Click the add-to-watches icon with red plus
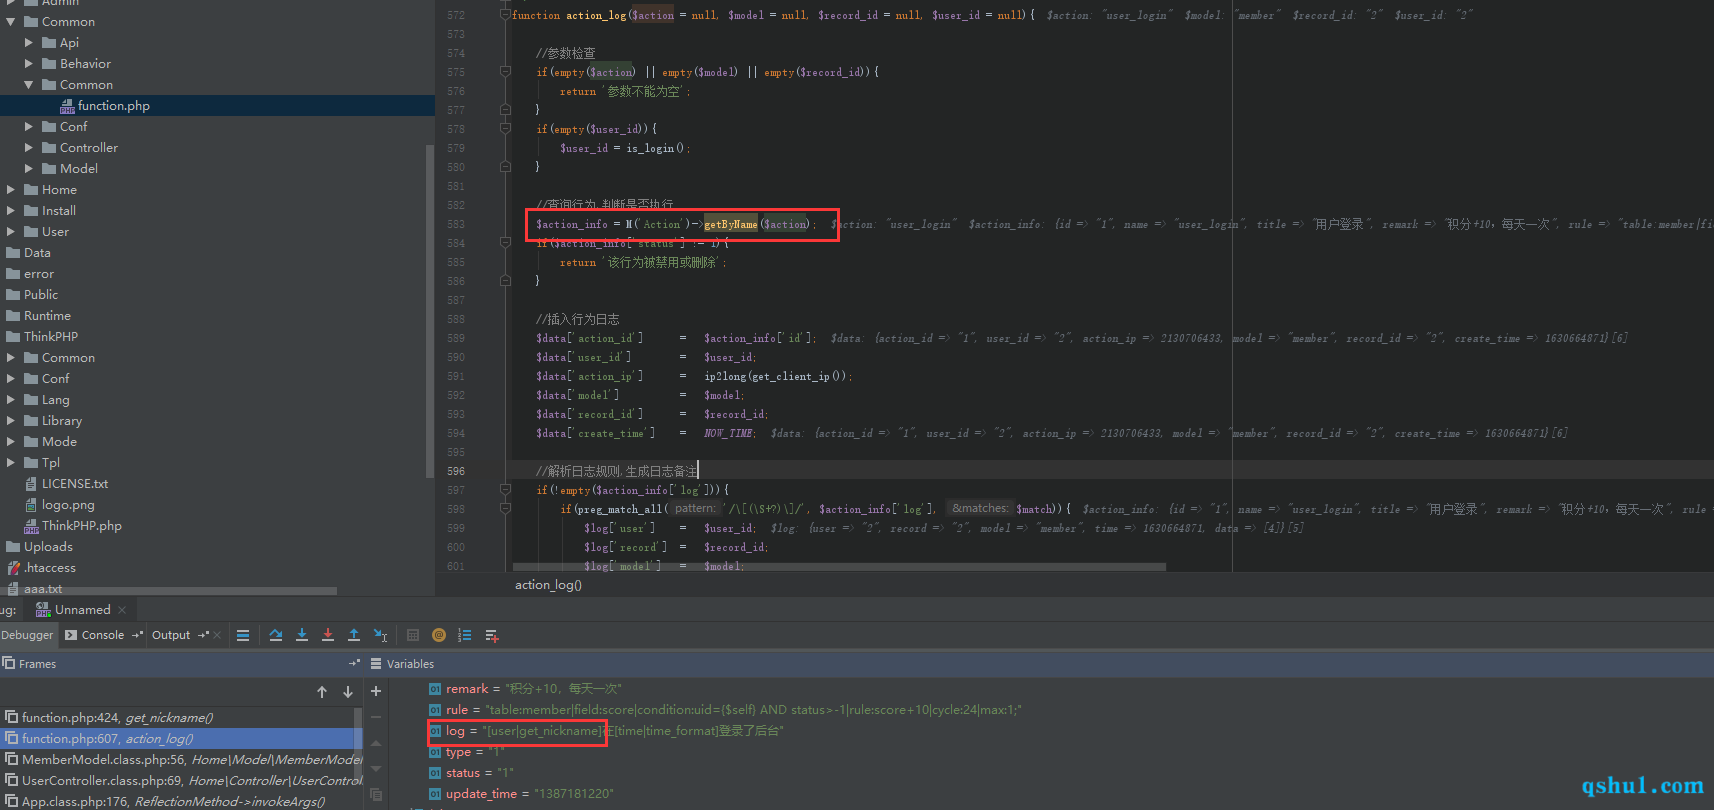This screenshot has height=810, width=1714. point(491,635)
